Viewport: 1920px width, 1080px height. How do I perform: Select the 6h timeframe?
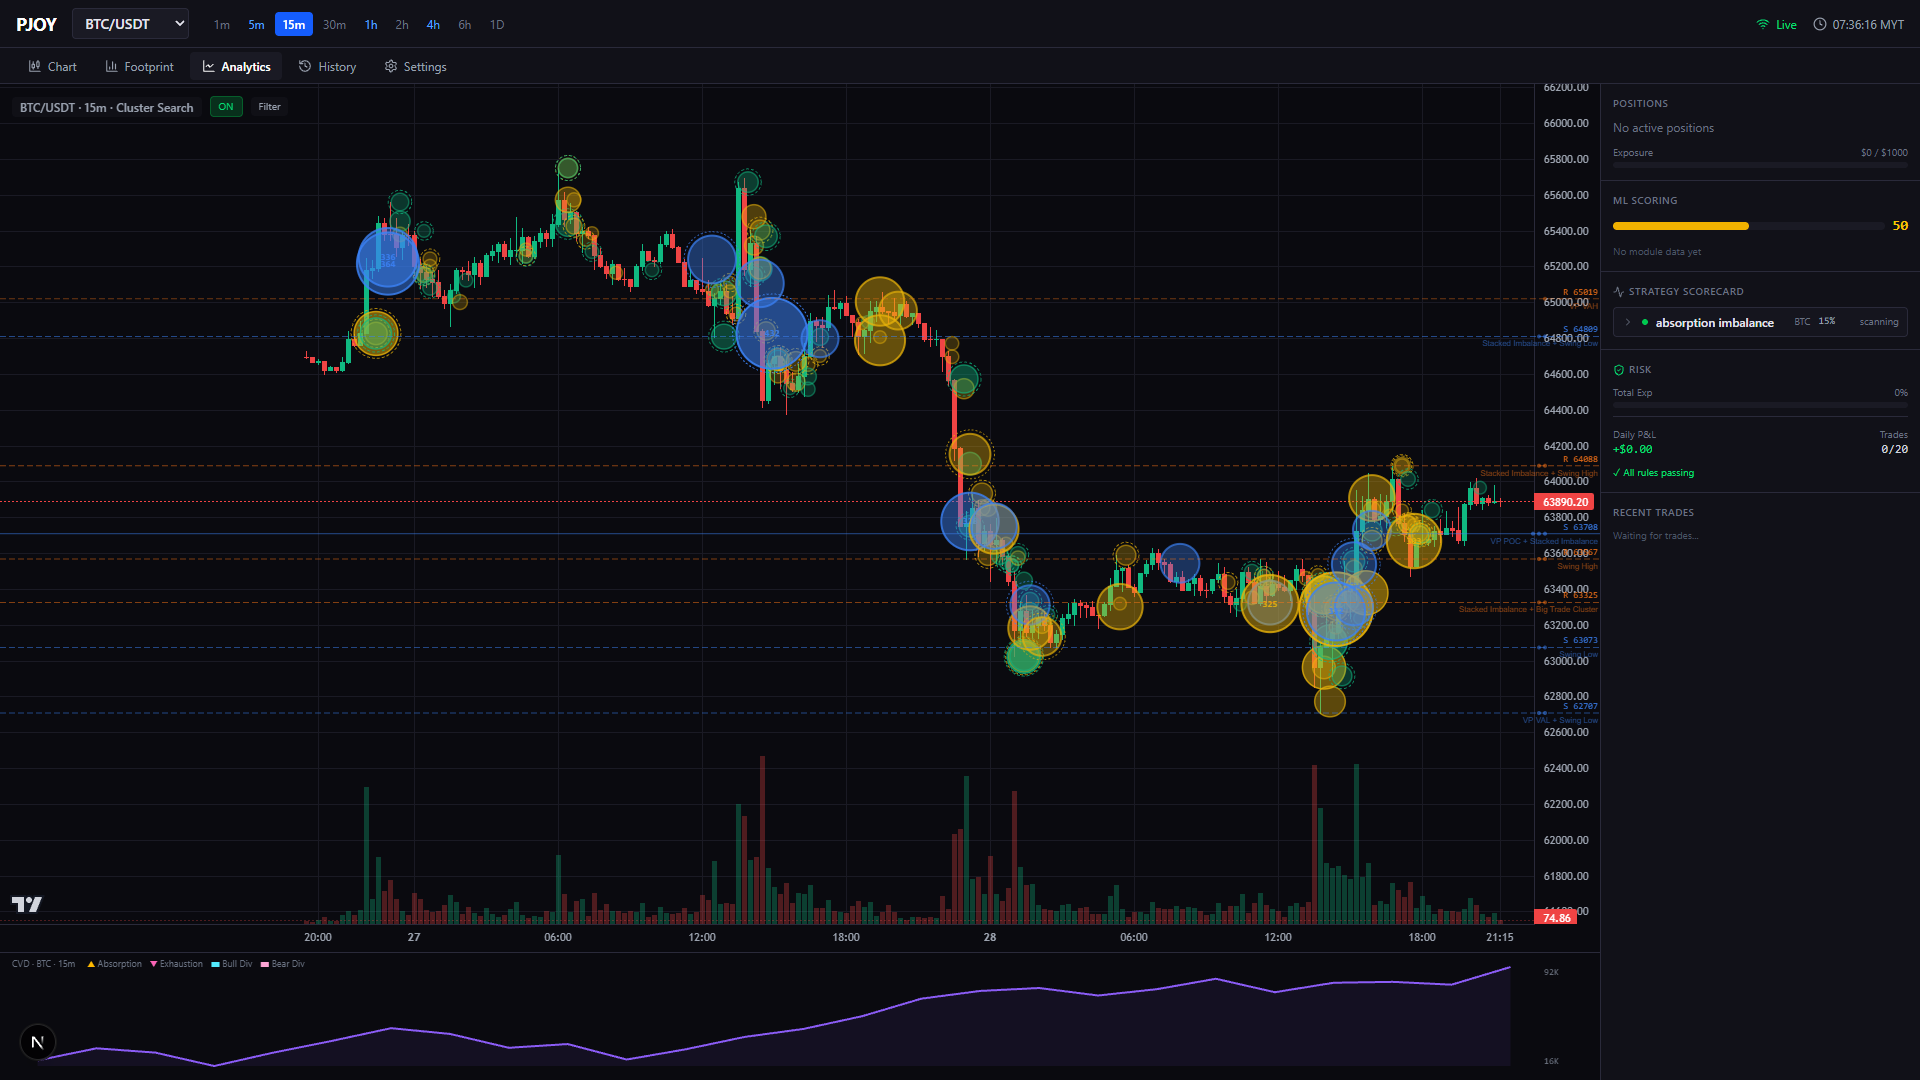click(465, 25)
